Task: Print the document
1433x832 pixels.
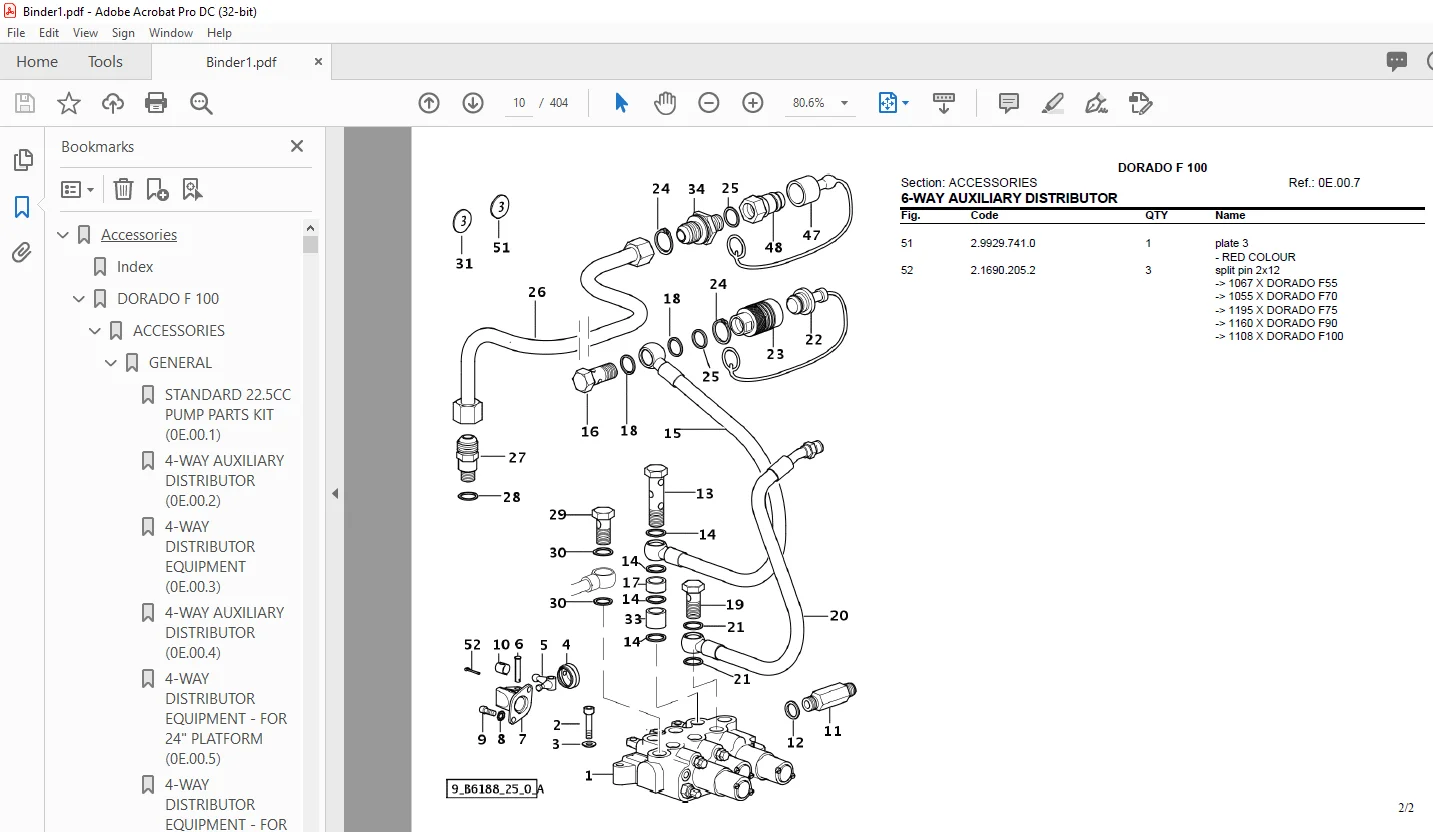Action: click(x=156, y=103)
